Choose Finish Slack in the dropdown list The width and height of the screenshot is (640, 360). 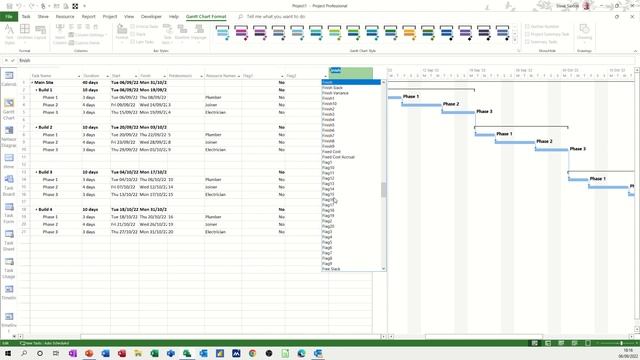pyautogui.click(x=332, y=88)
